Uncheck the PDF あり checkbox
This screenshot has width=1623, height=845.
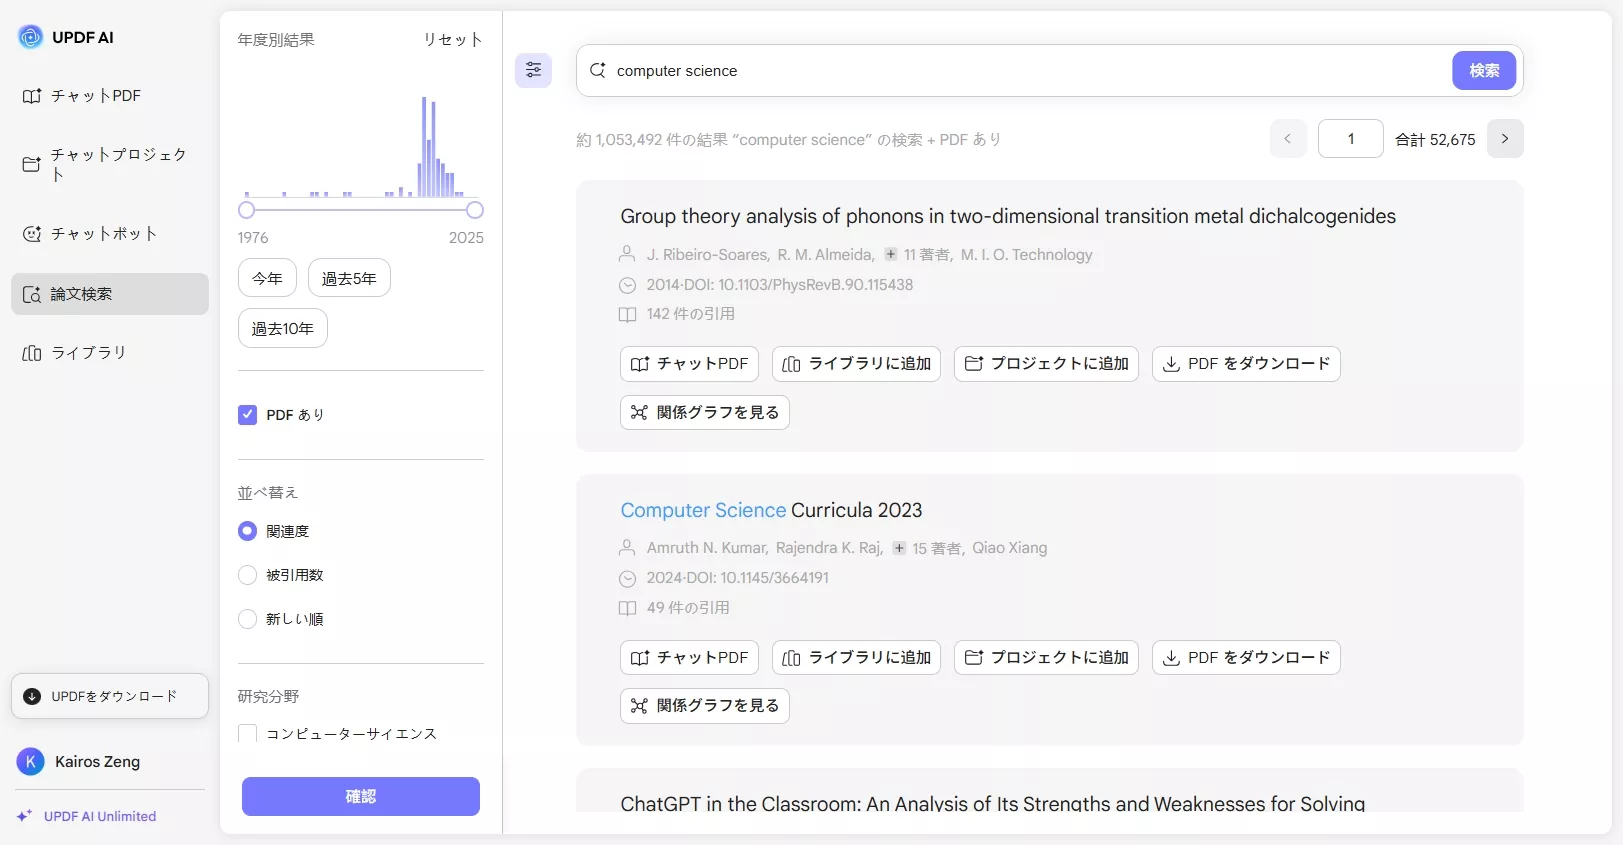[x=247, y=415]
